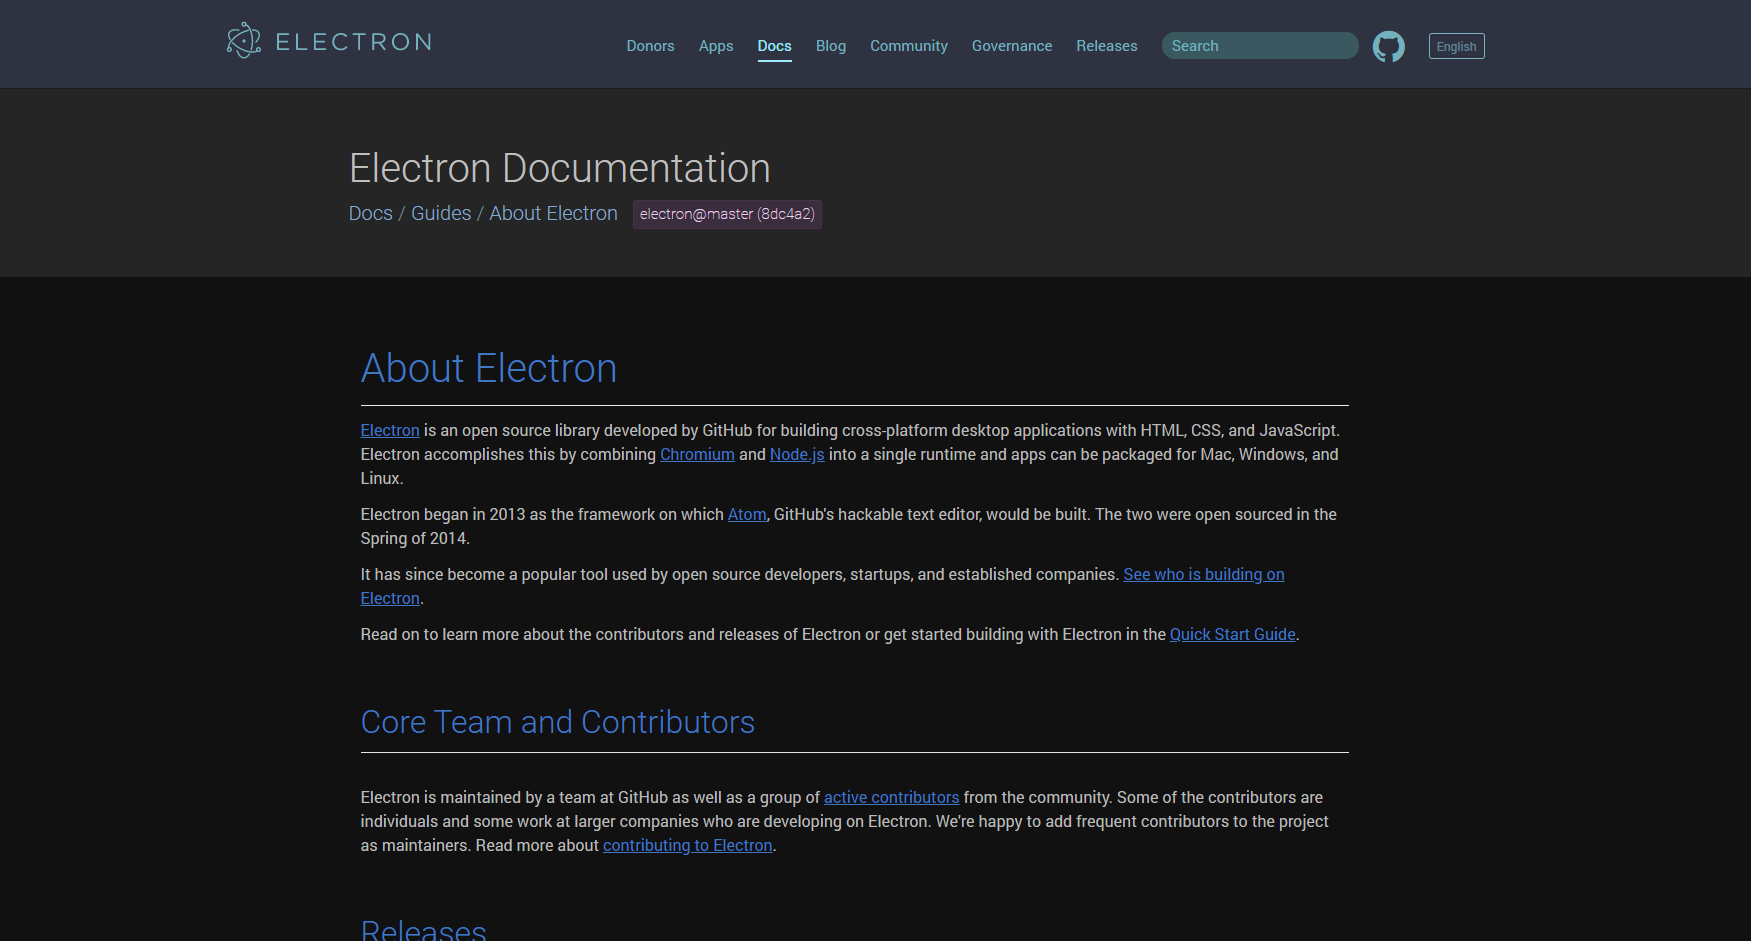Click the Electron atom logo icon
Image resolution: width=1751 pixels, height=941 pixels.
click(244, 41)
